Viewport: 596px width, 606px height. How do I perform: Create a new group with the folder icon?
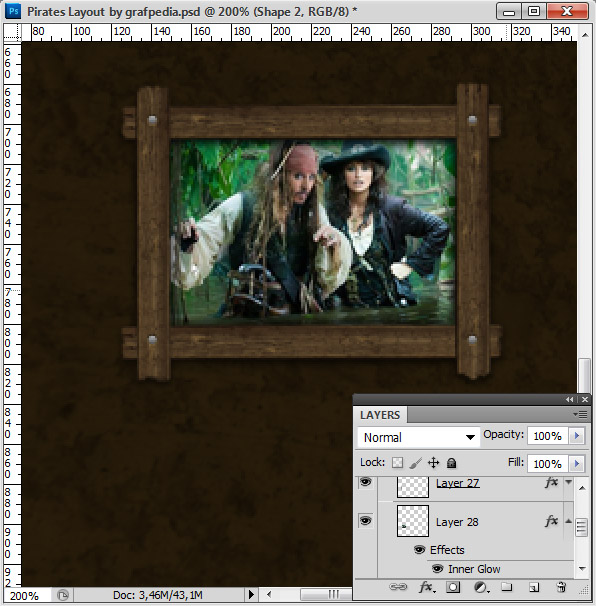click(x=507, y=587)
